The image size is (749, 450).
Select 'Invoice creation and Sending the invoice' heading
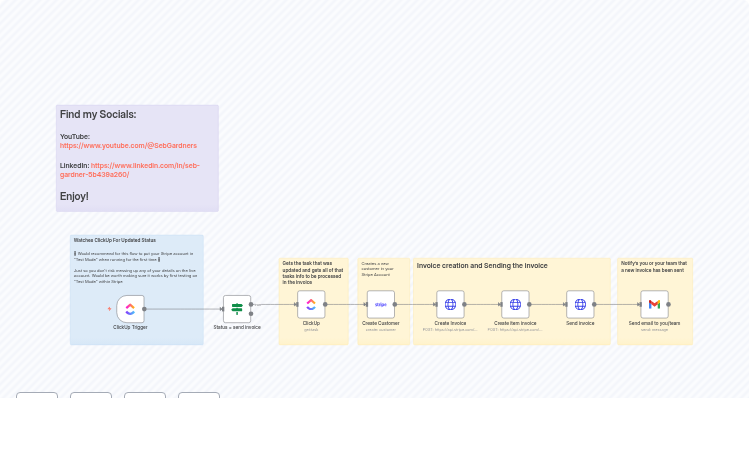(x=482, y=266)
